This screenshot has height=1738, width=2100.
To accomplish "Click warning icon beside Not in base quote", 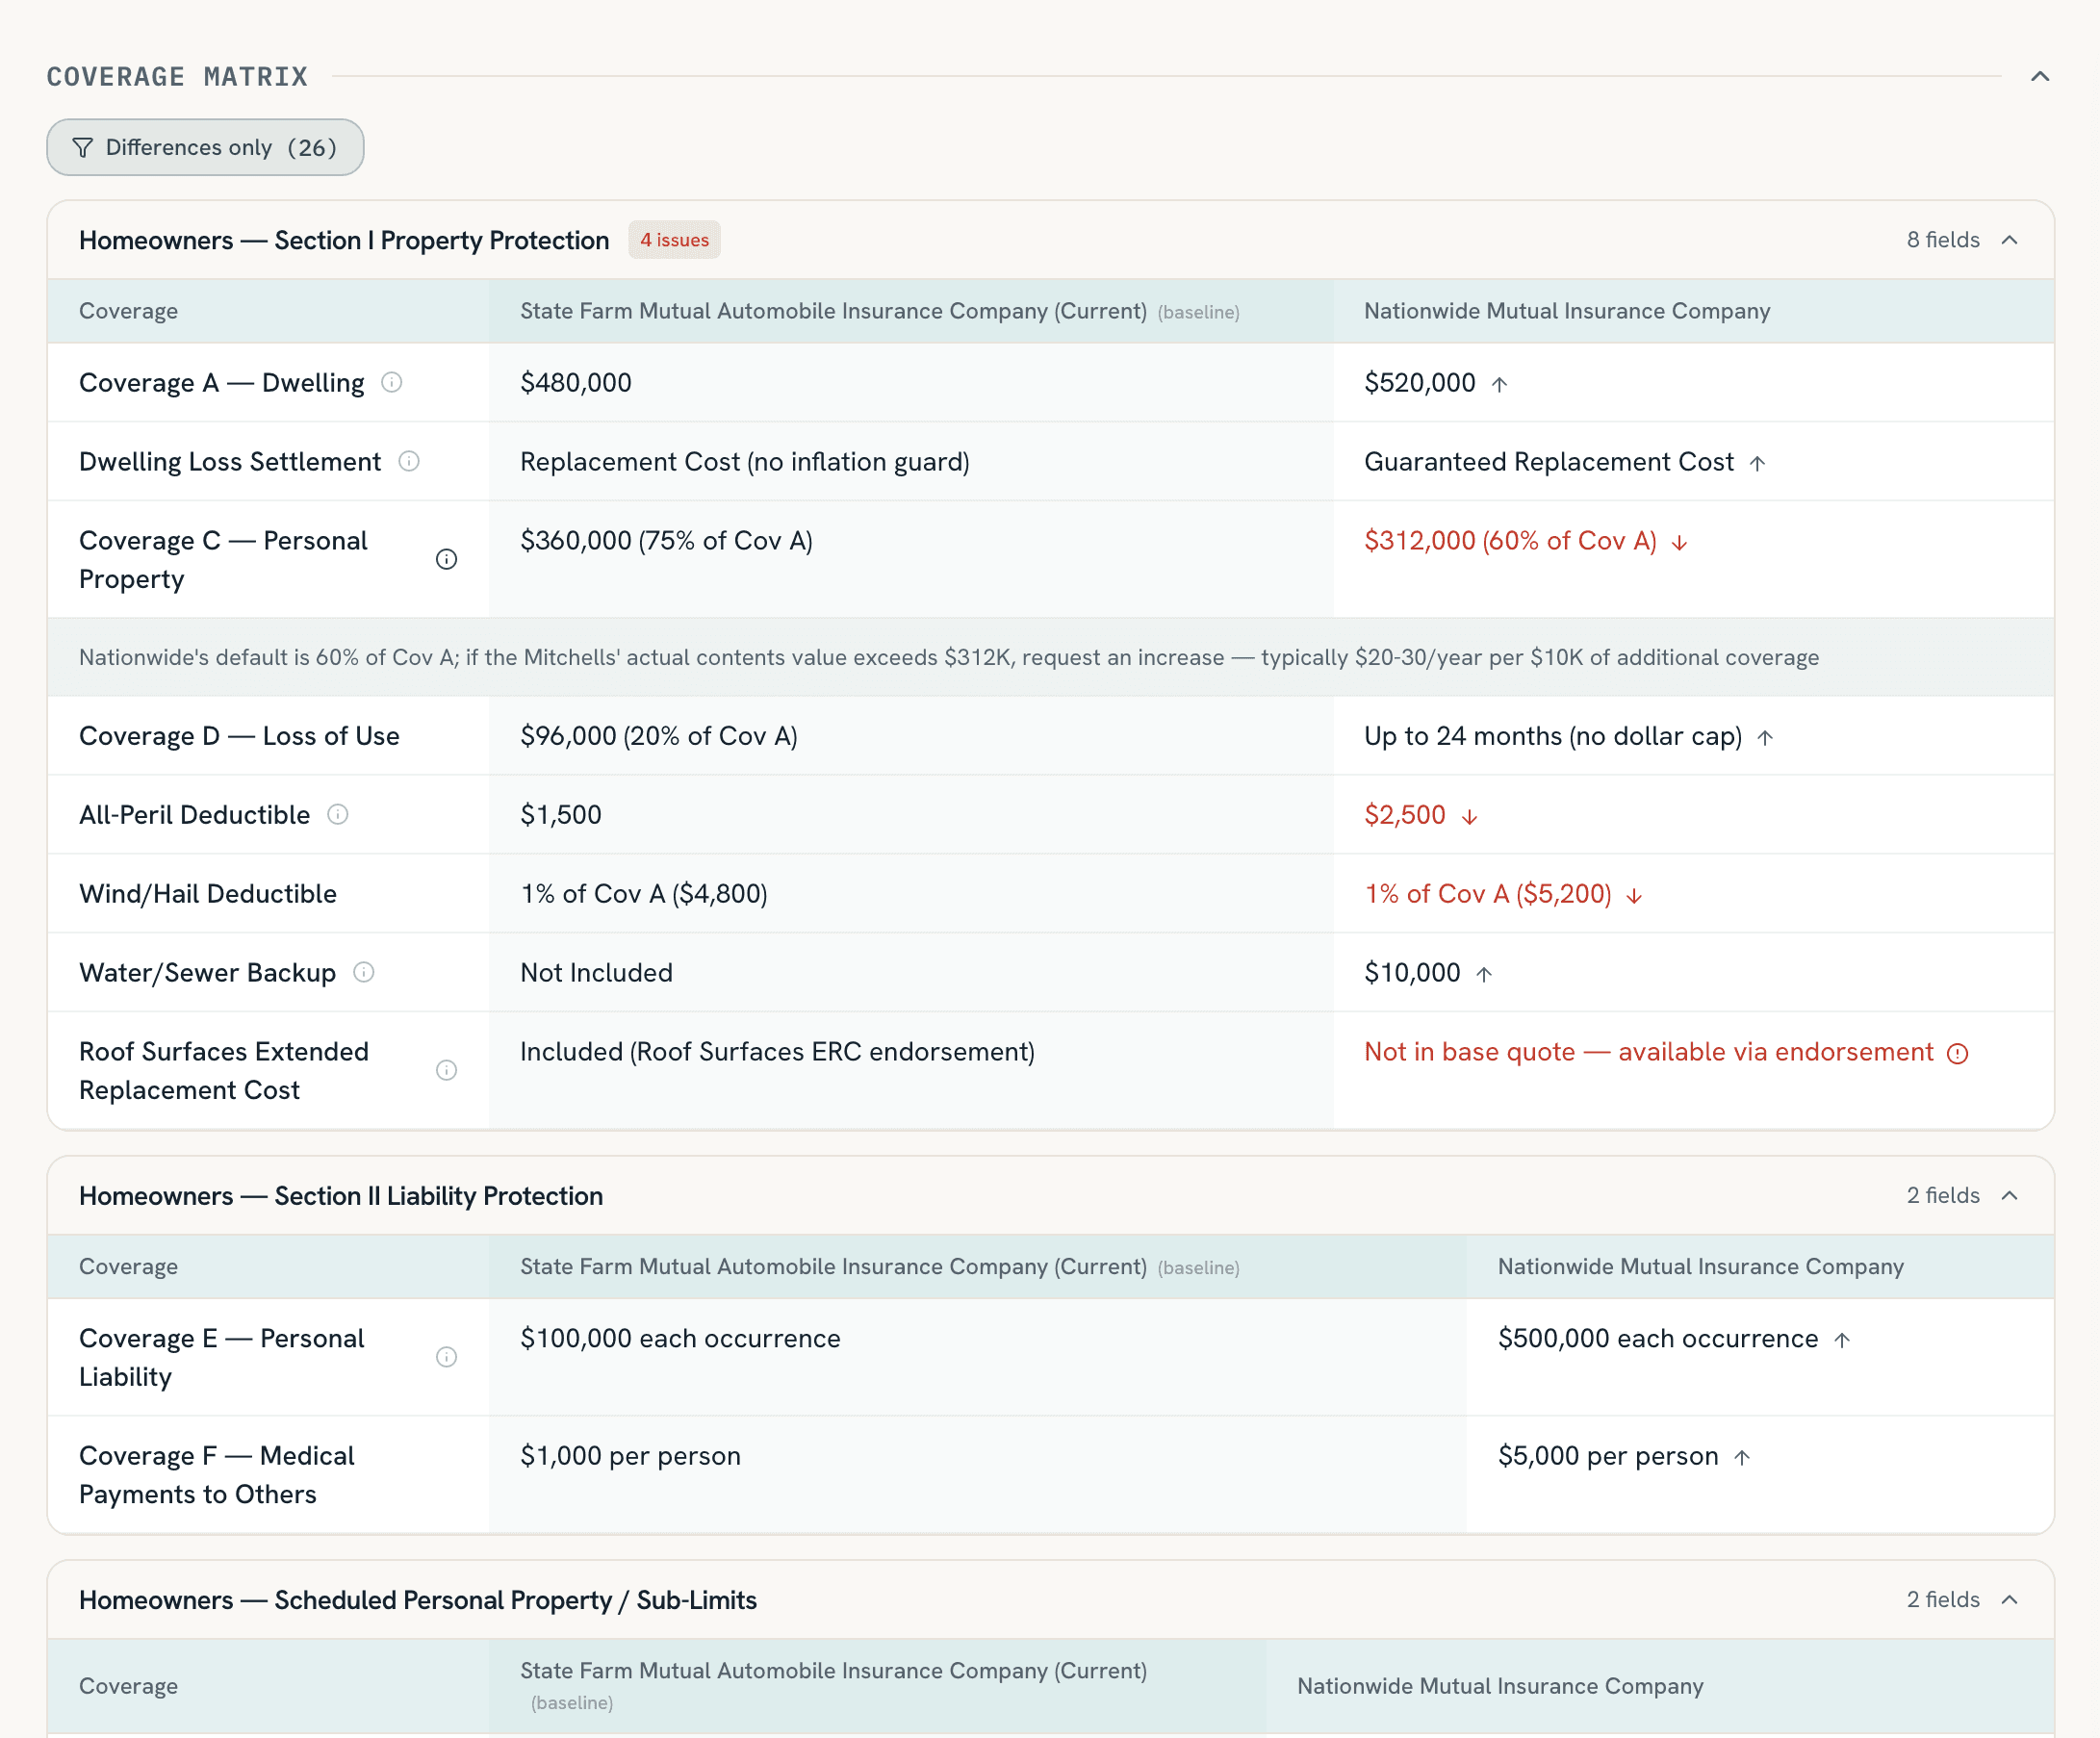I will tap(1958, 1053).
